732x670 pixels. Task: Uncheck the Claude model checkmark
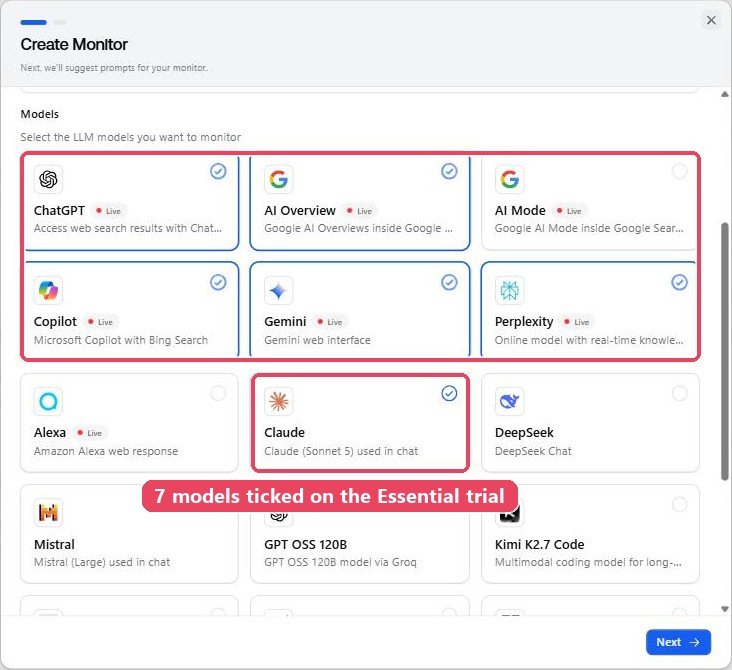click(x=449, y=394)
